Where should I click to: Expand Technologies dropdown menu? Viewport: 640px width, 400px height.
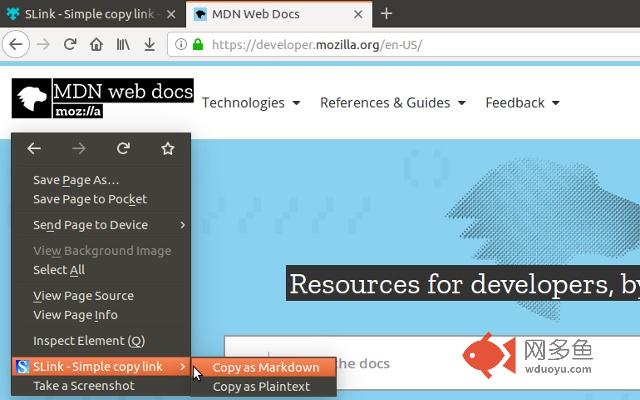pos(251,103)
